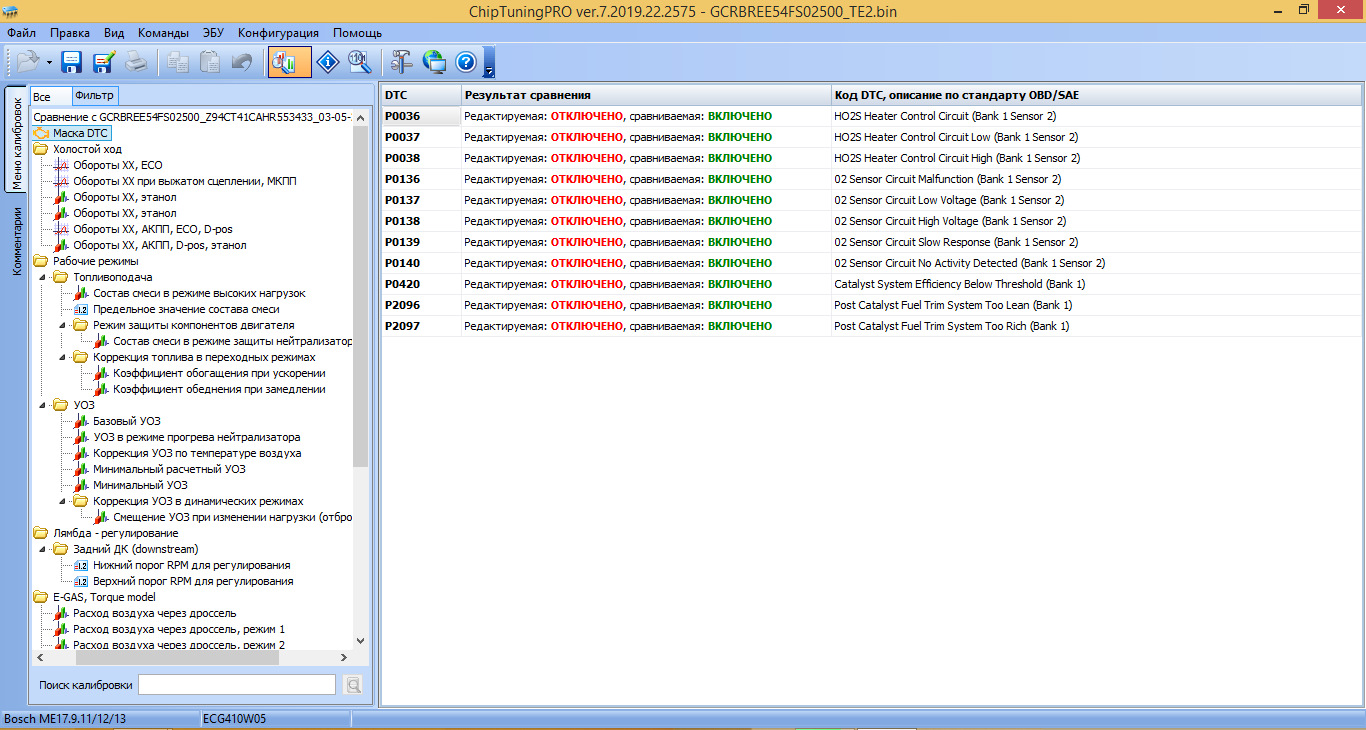Click the blue question mark help icon
Screen dimensions: 1366x730
pyautogui.click(x=466, y=62)
